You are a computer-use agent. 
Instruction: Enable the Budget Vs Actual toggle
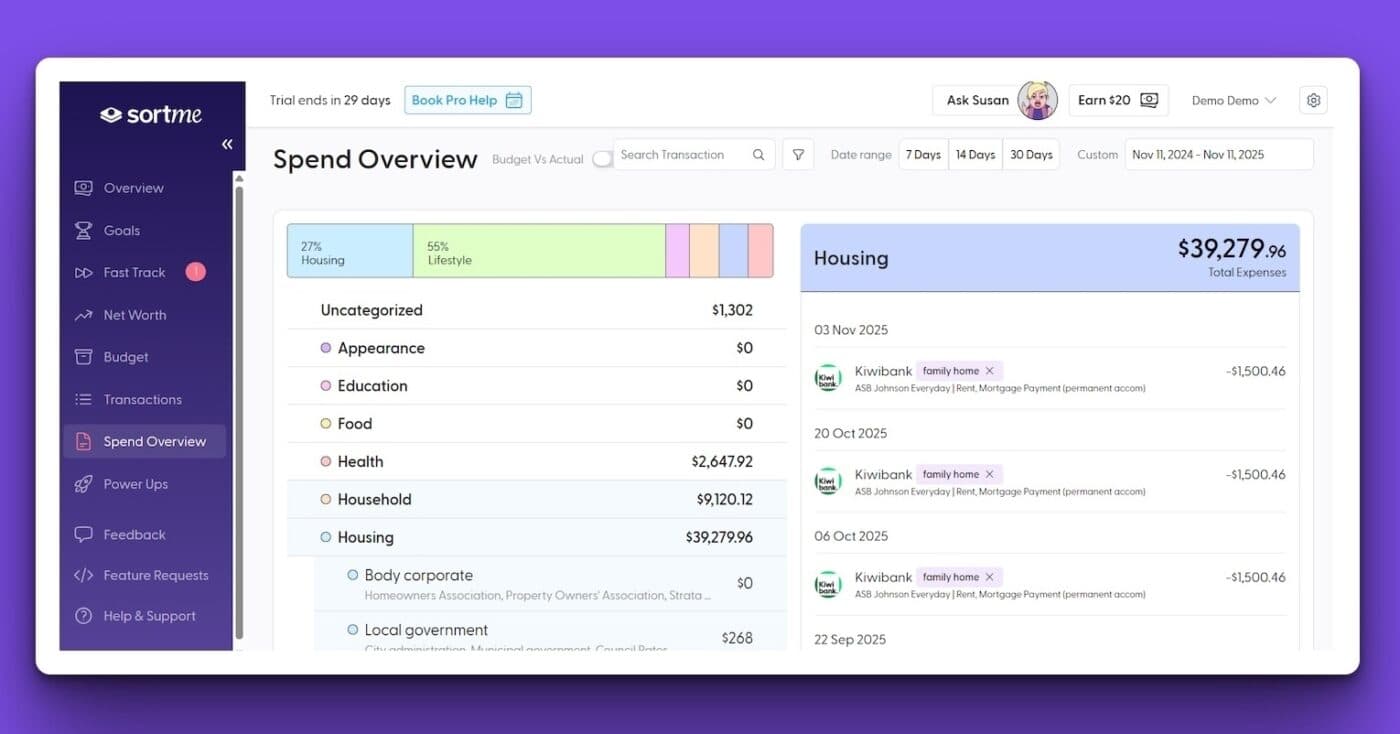602,158
